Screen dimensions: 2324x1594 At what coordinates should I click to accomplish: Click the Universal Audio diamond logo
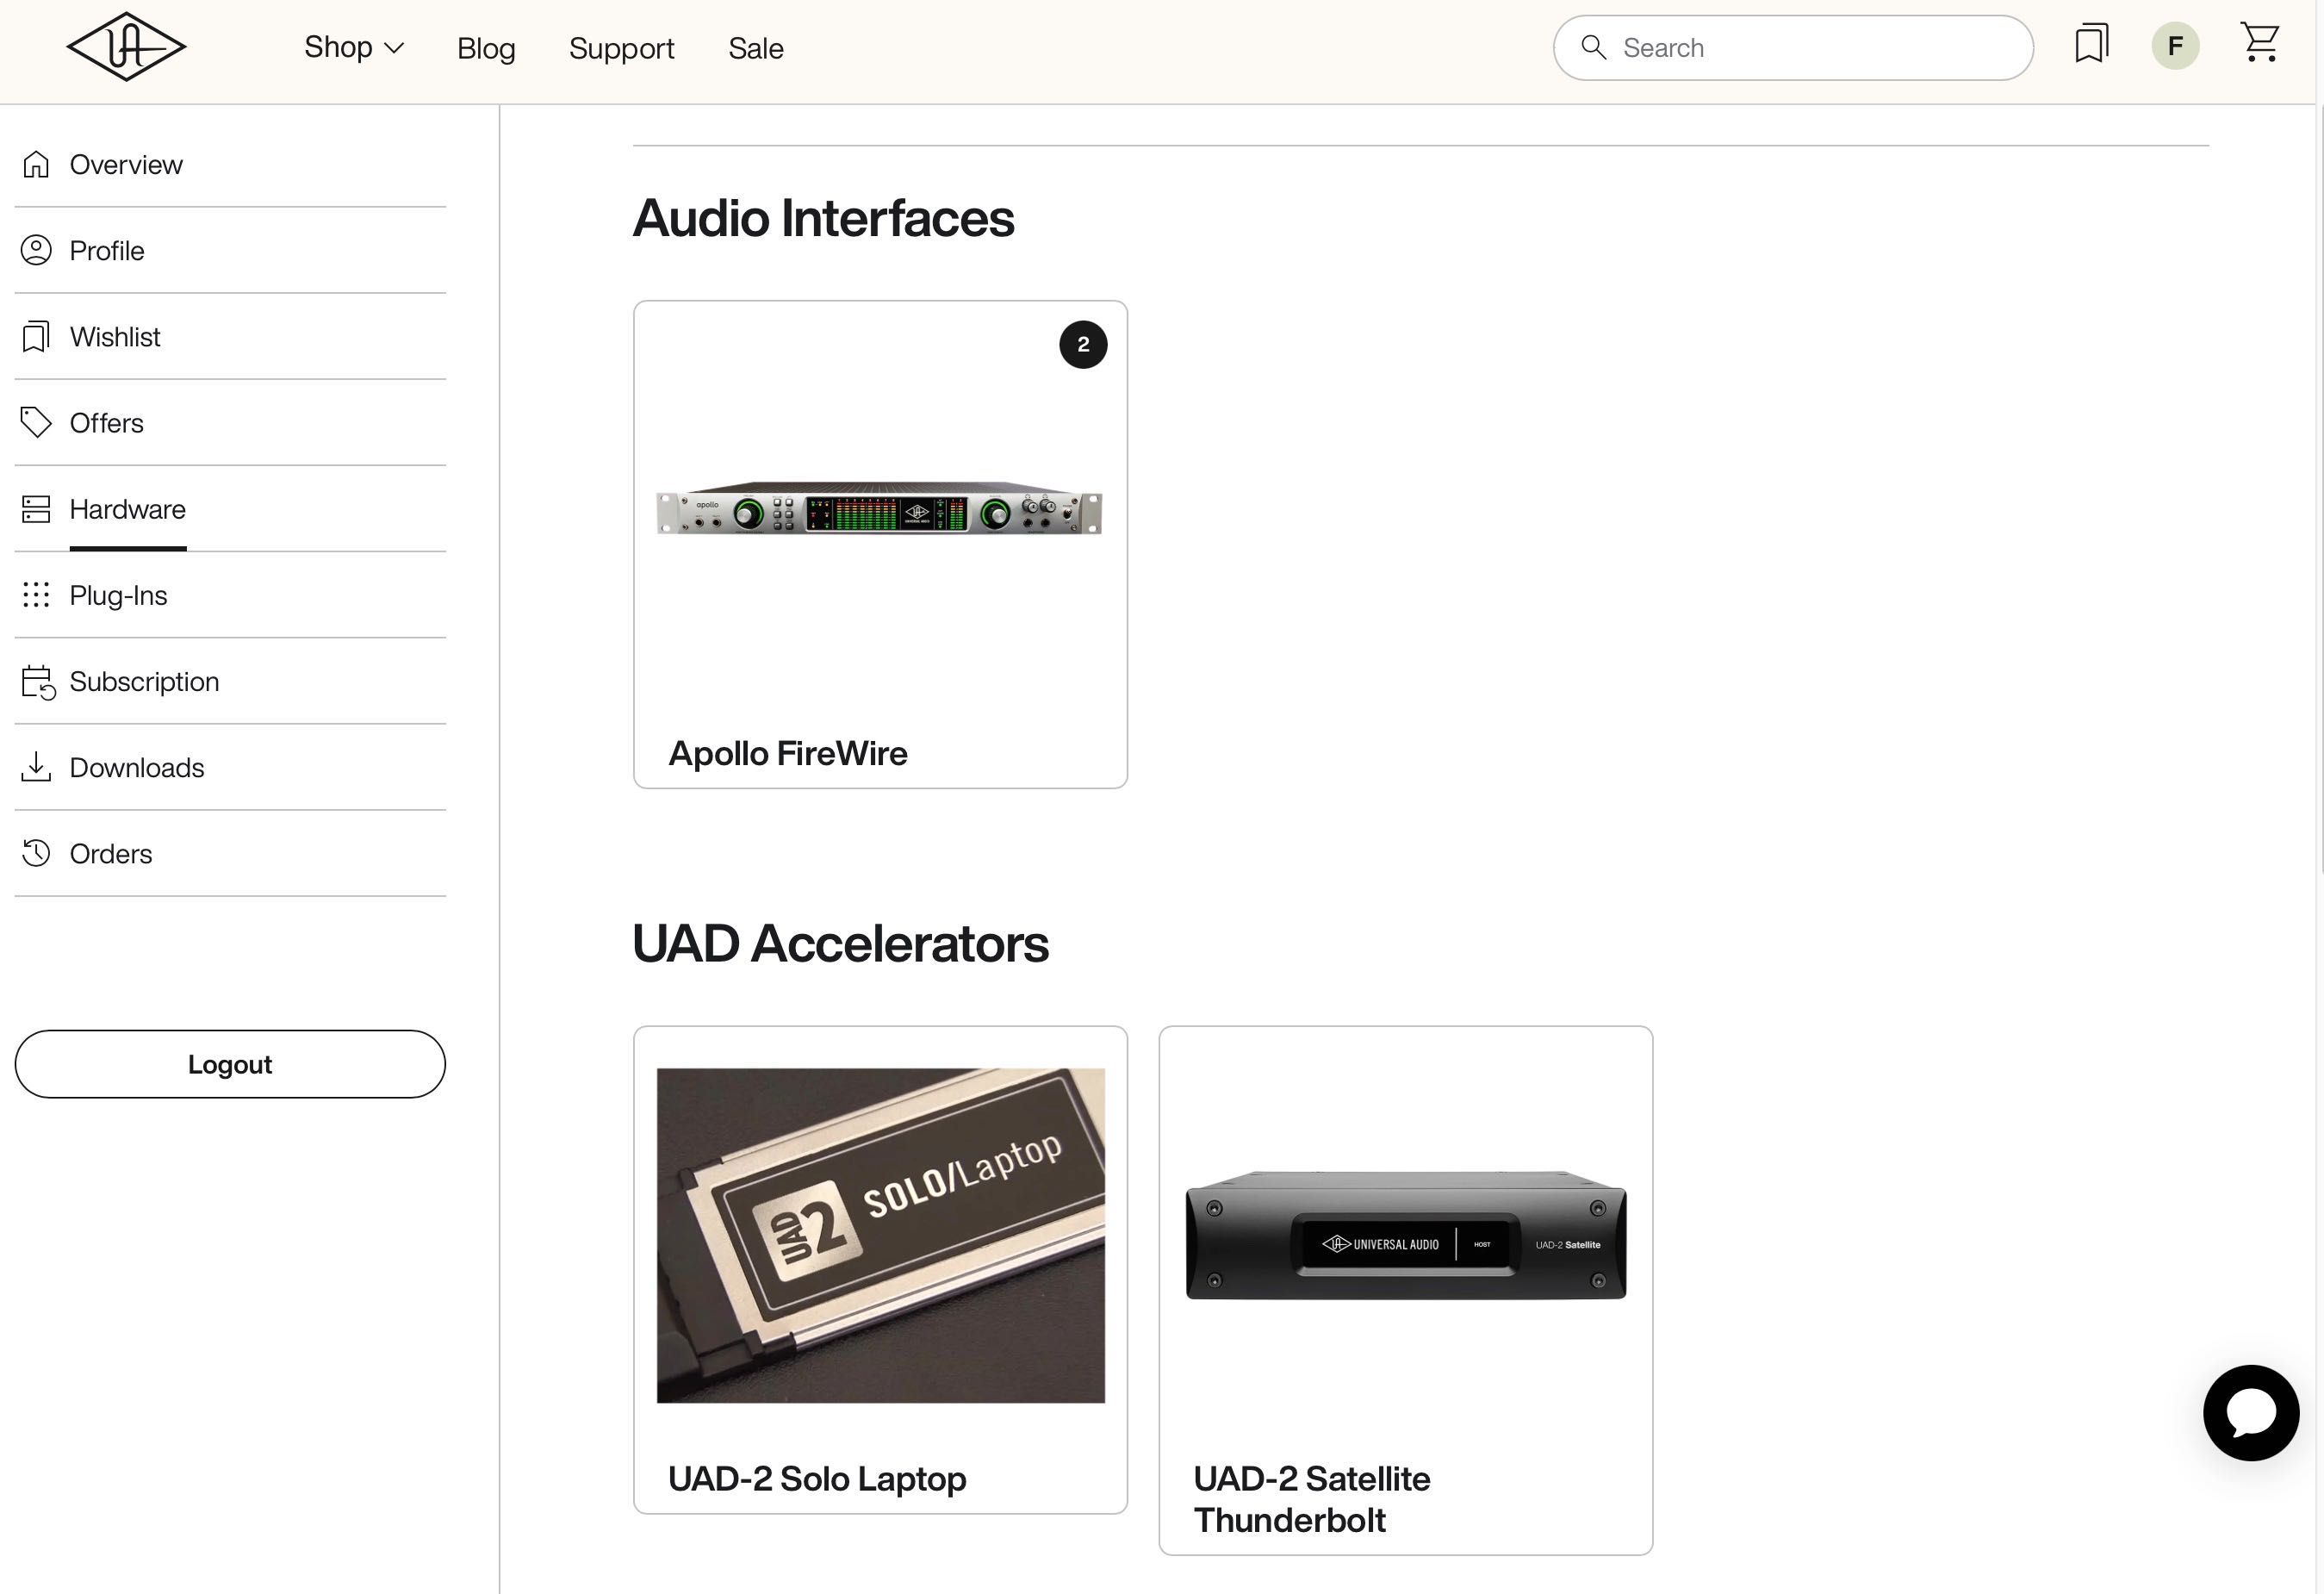126,47
